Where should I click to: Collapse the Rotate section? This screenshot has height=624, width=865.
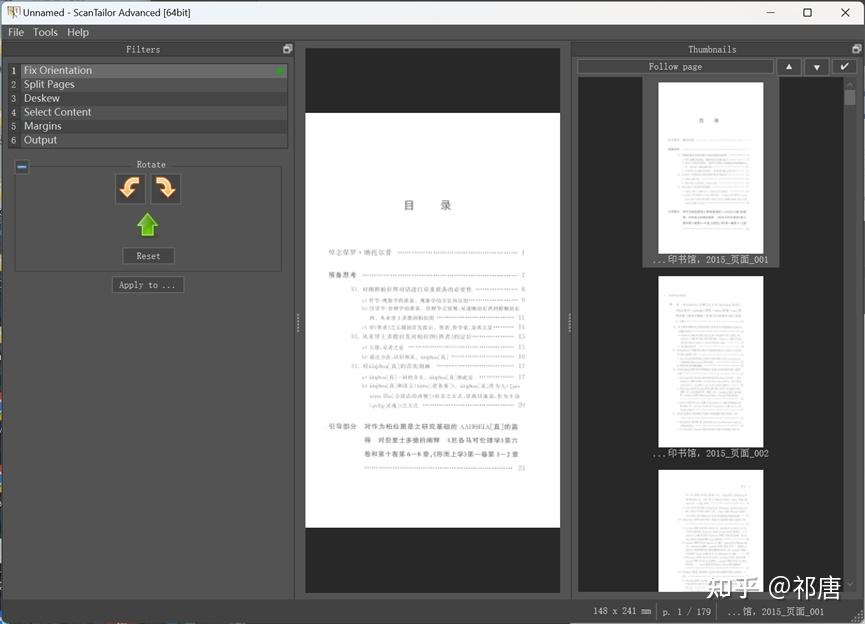pyautogui.click(x=21, y=166)
